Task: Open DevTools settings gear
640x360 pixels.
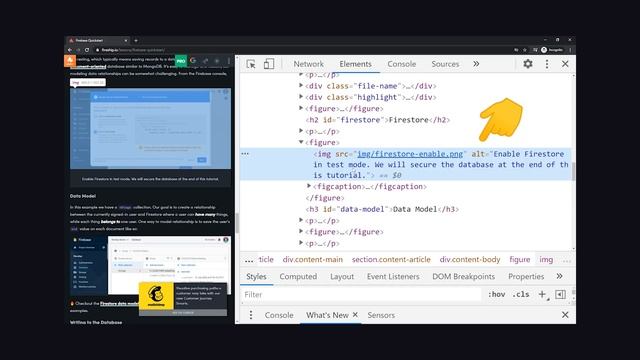Action: (528, 64)
